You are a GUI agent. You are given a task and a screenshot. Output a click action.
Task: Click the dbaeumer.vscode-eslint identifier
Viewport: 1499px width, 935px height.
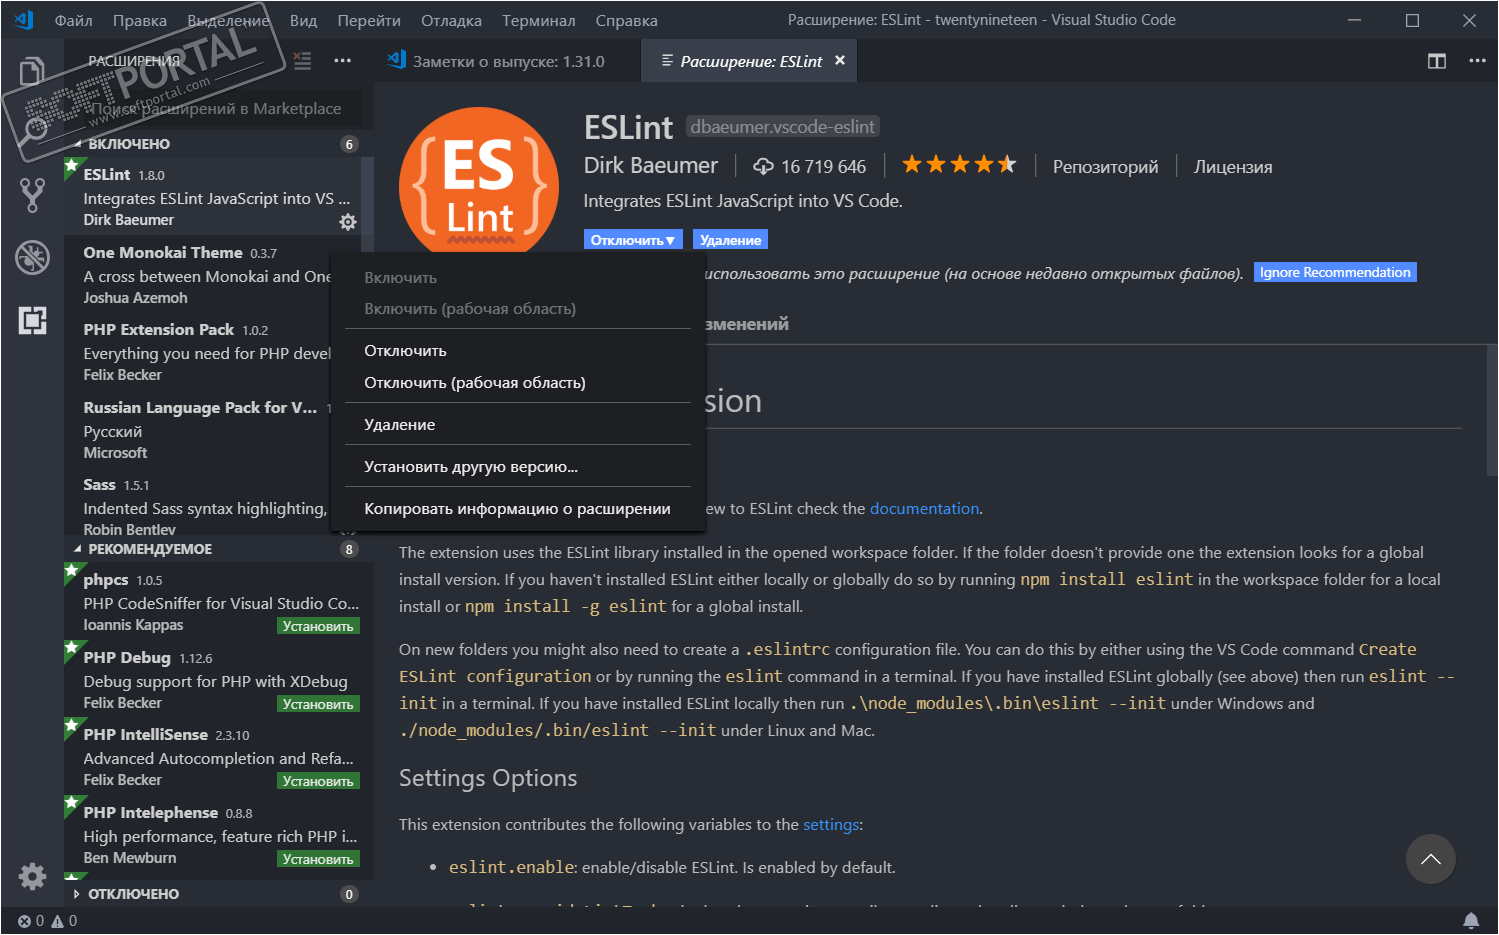tap(783, 127)
